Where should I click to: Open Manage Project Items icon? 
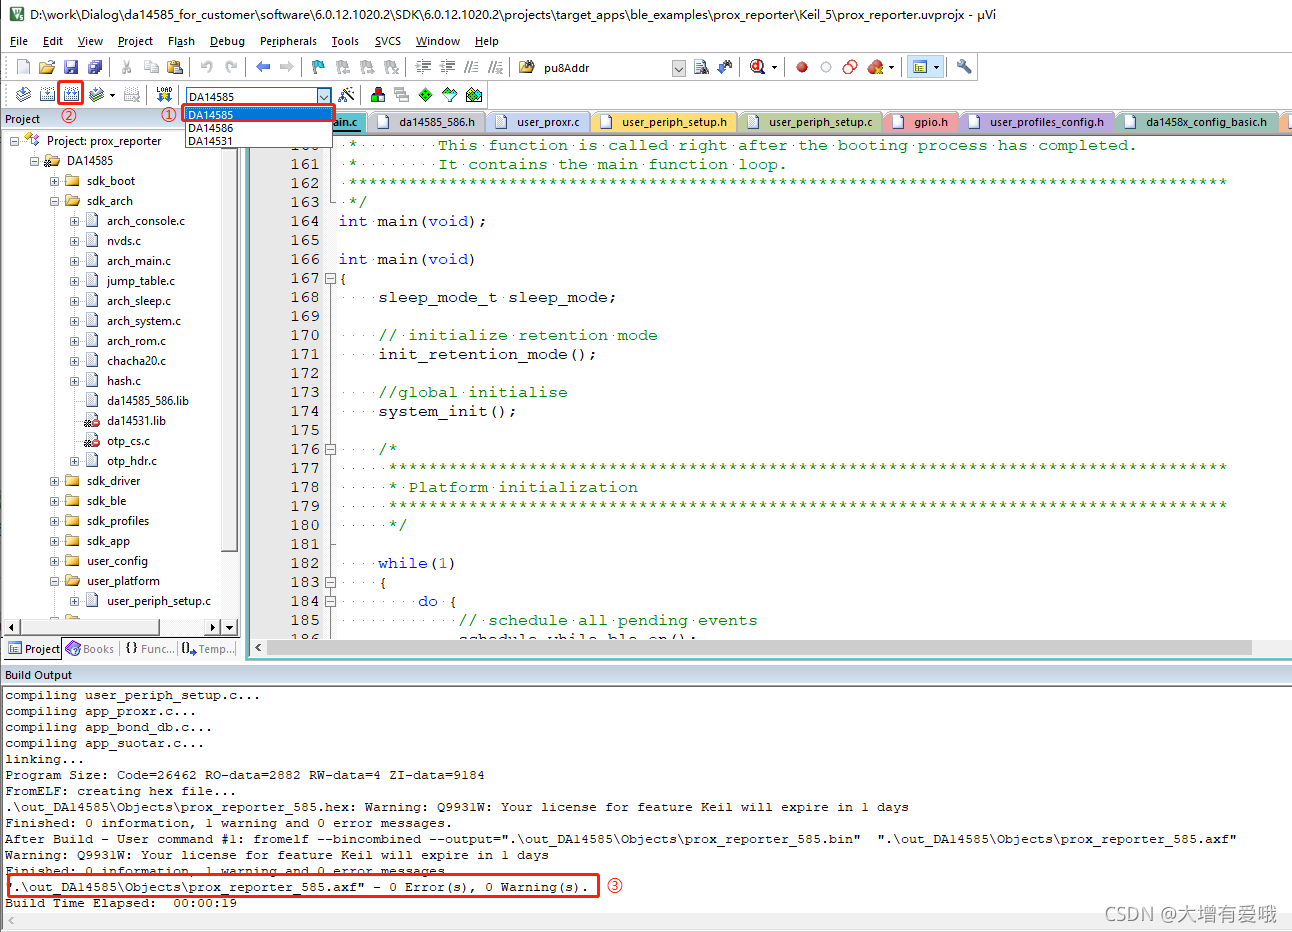coord(378,94)
